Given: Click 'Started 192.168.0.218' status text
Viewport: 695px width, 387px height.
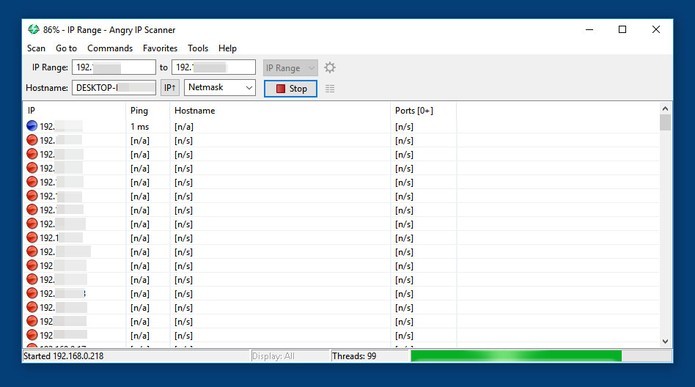Looking at the screenshot, I should coord(63,356).
